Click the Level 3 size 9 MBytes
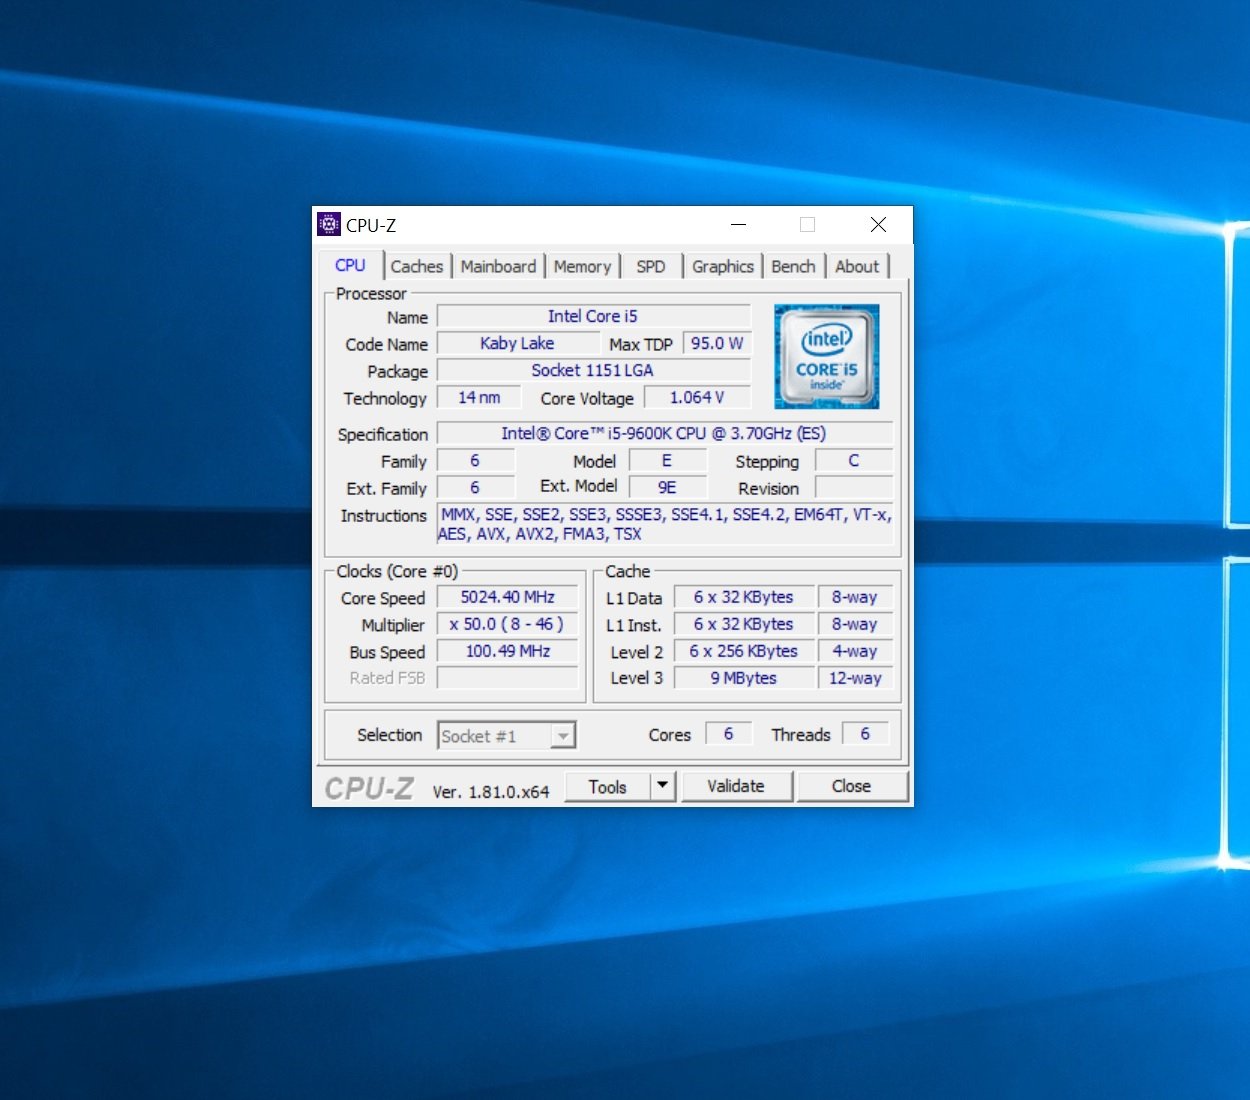 click(744, 678)
